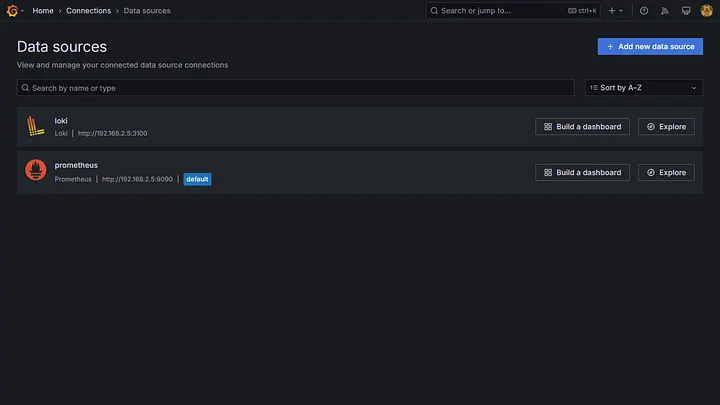The image size is (720, 405).
Task: Click loki URL http://192.168.2.5:3100
Action: [112, 133]
